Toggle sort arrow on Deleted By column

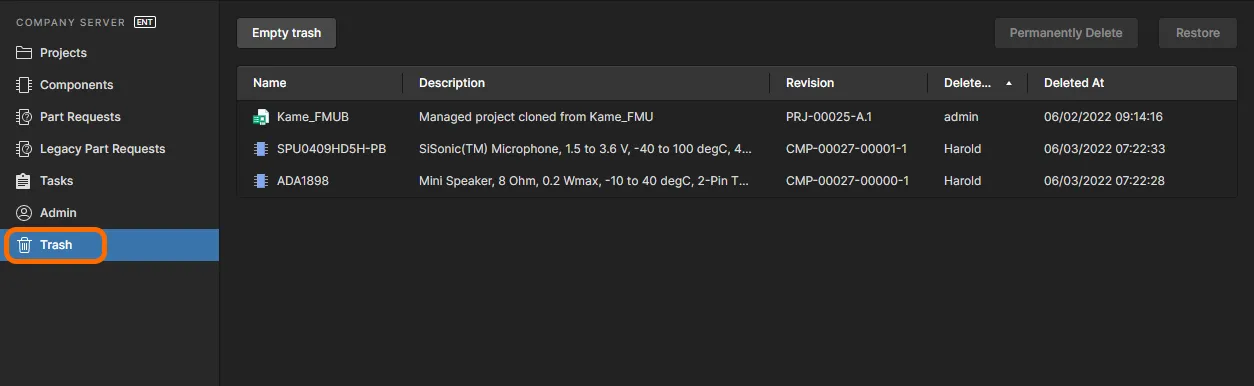[1009, 83]
